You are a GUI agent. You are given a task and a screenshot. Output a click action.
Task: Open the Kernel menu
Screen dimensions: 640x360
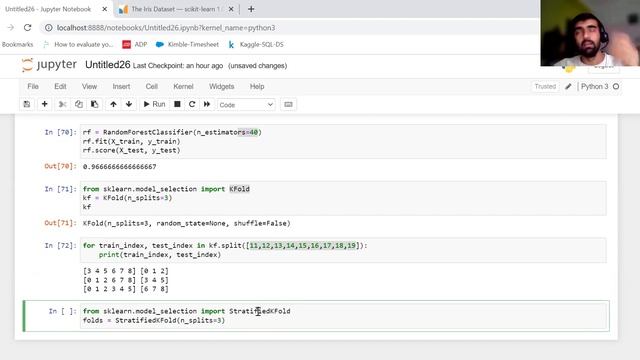(183, 87)
